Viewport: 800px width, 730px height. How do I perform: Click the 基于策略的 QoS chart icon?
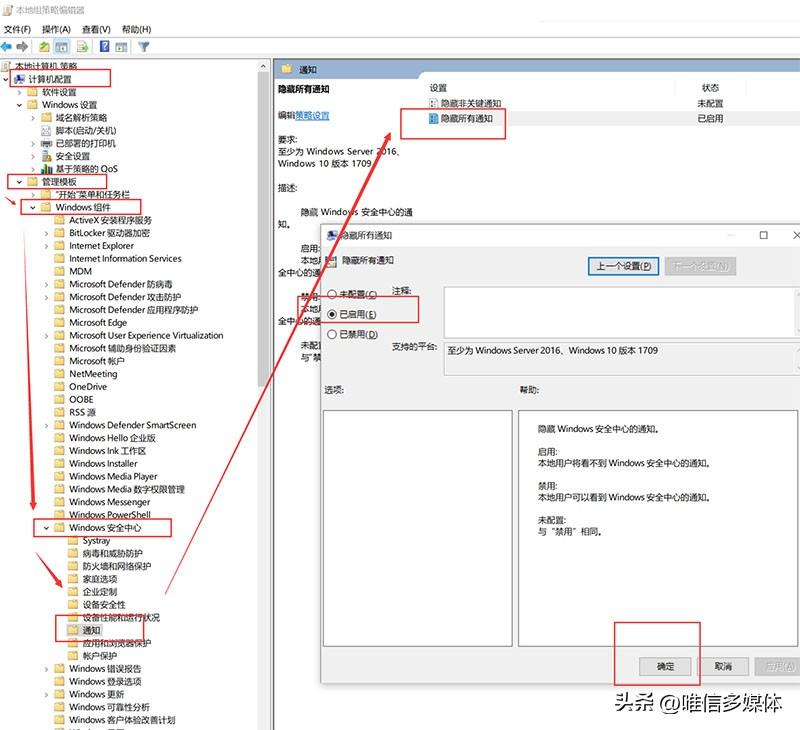point(47,169)
